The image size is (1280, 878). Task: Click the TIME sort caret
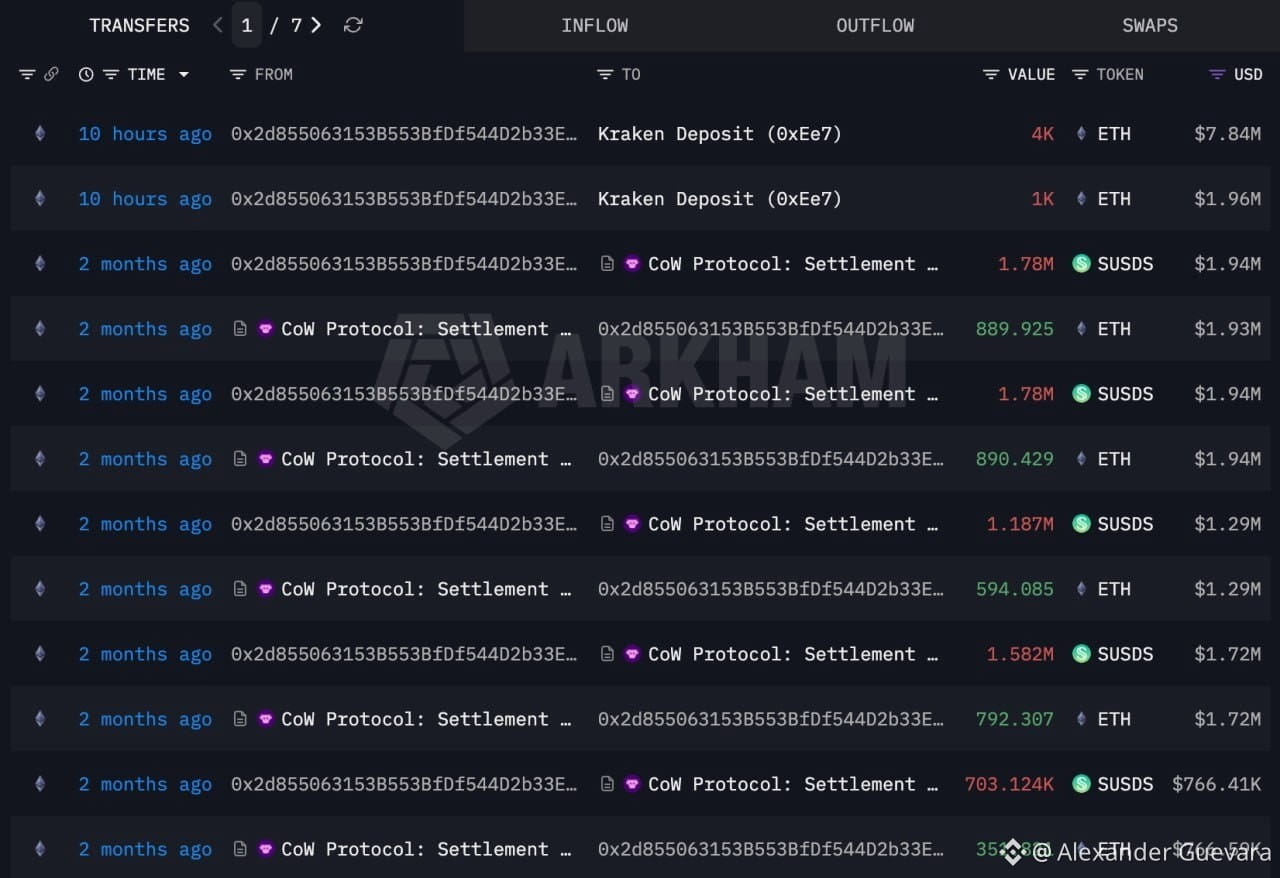click(x=184, y=74)
